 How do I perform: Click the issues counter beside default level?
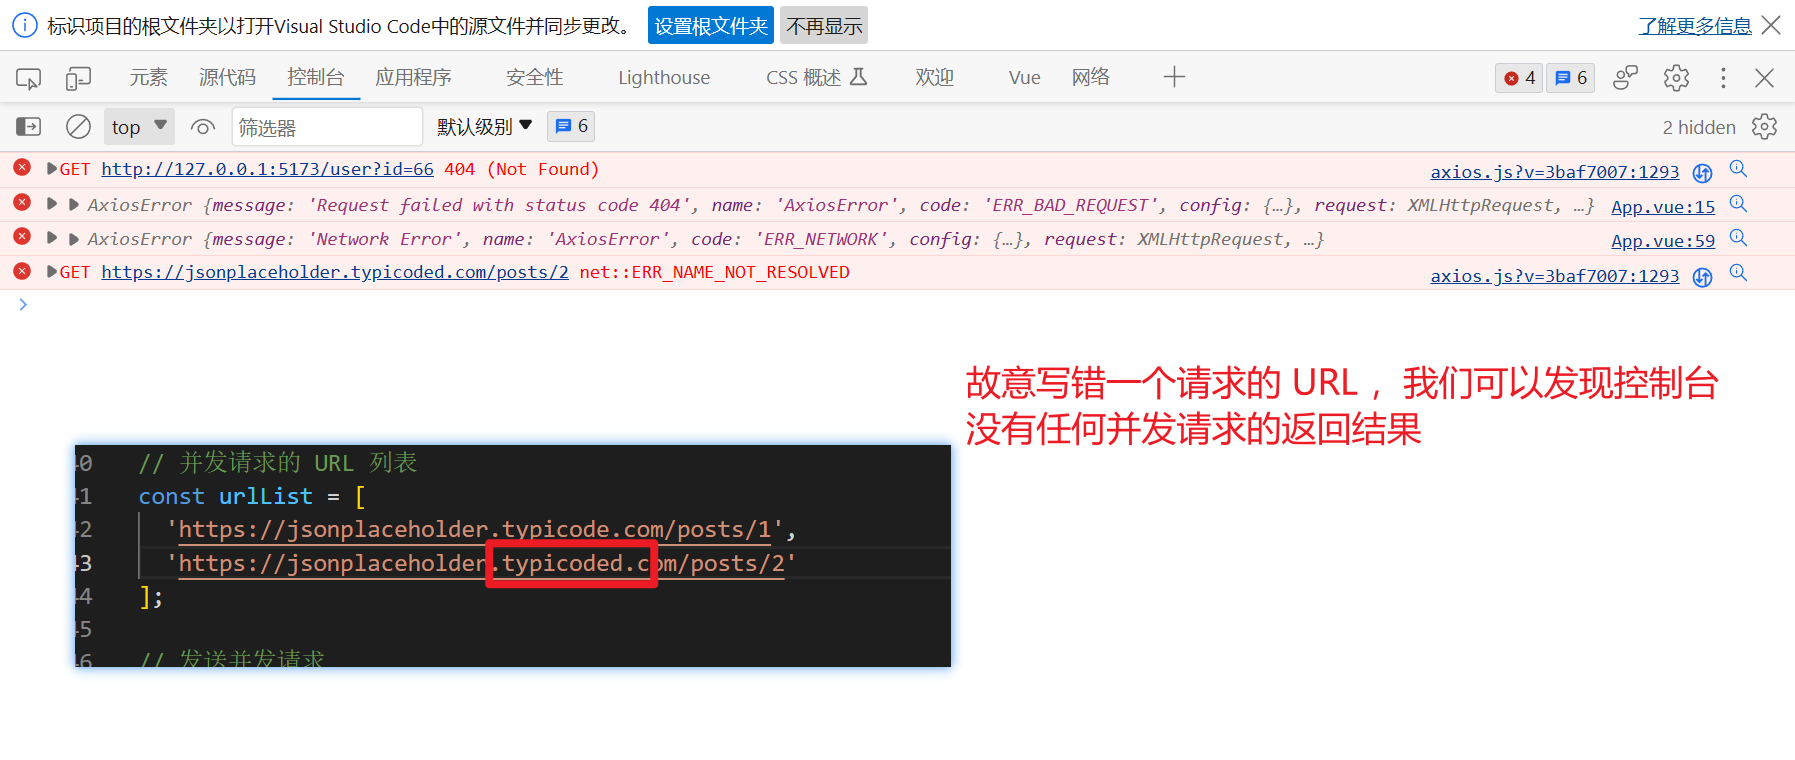(x=572, y=126)
